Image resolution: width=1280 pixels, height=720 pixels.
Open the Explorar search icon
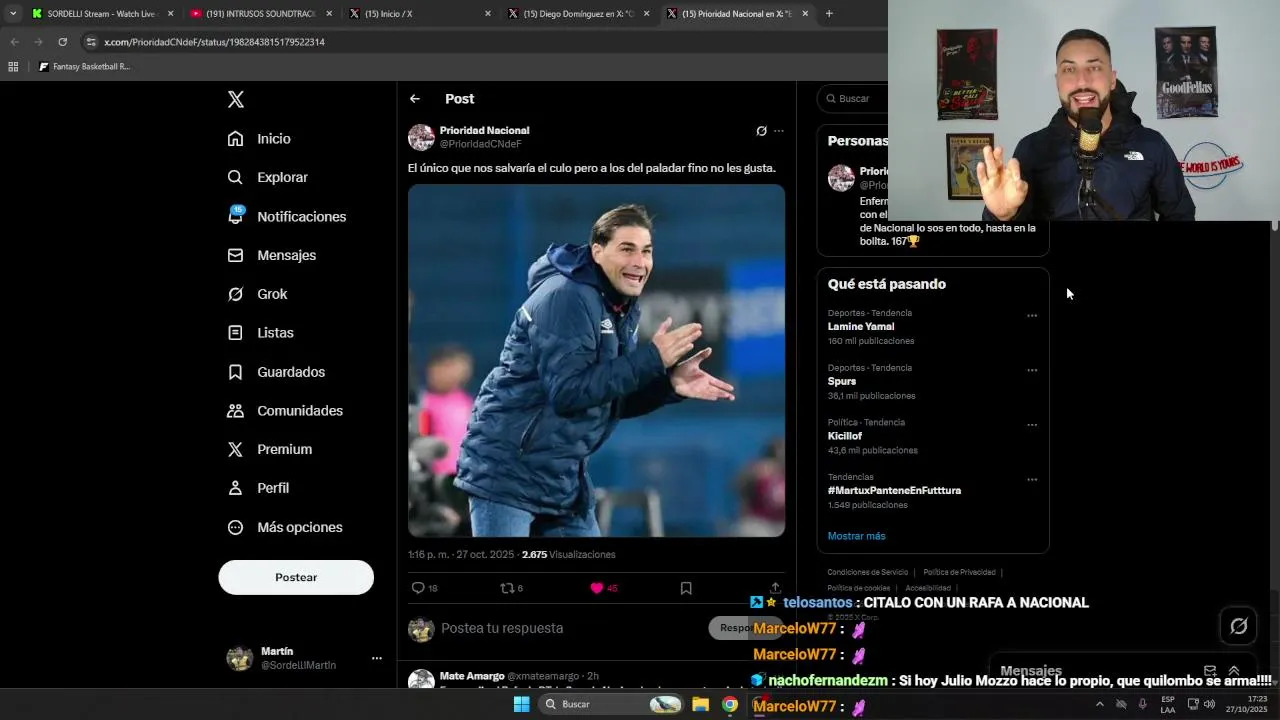coord(235,177)
